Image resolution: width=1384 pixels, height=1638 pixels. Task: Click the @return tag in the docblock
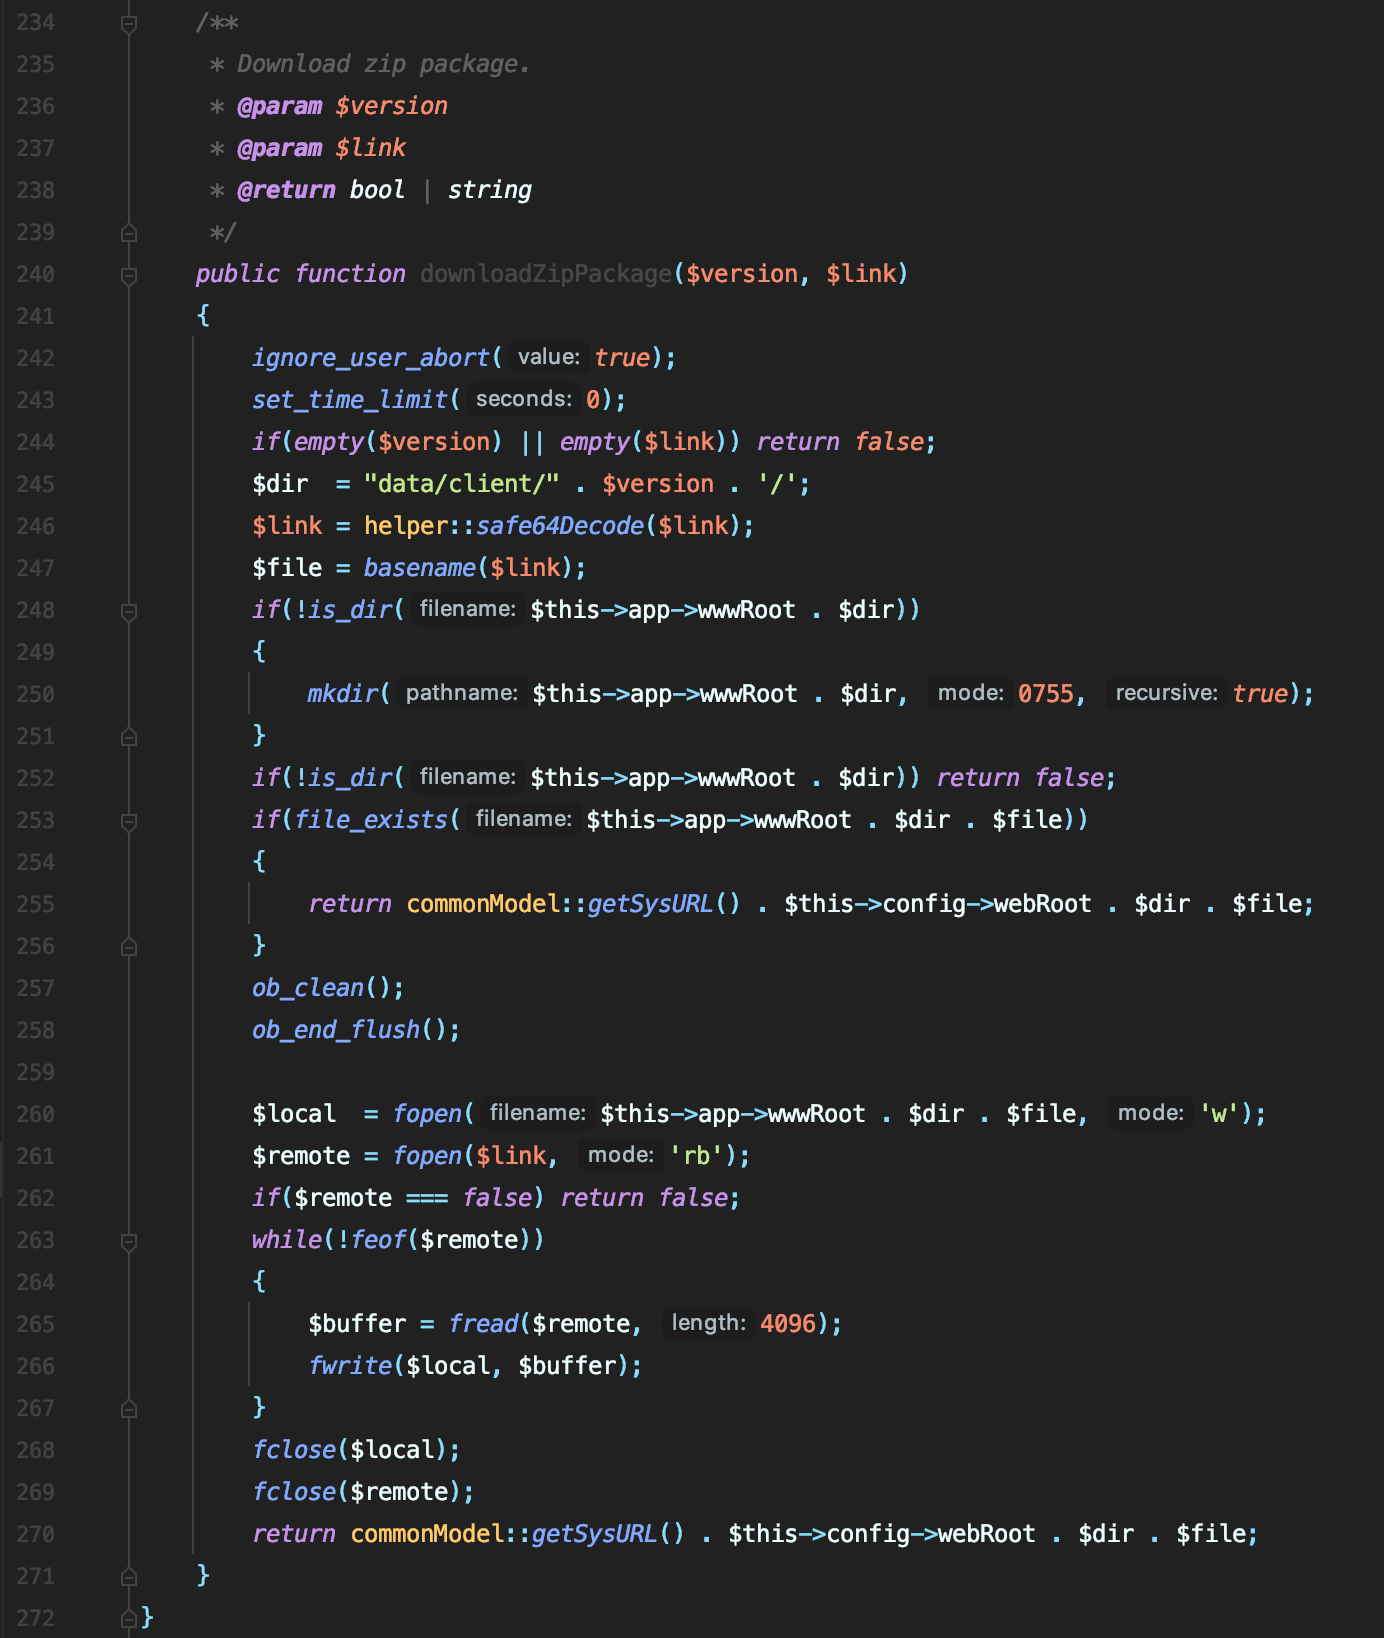286,190
